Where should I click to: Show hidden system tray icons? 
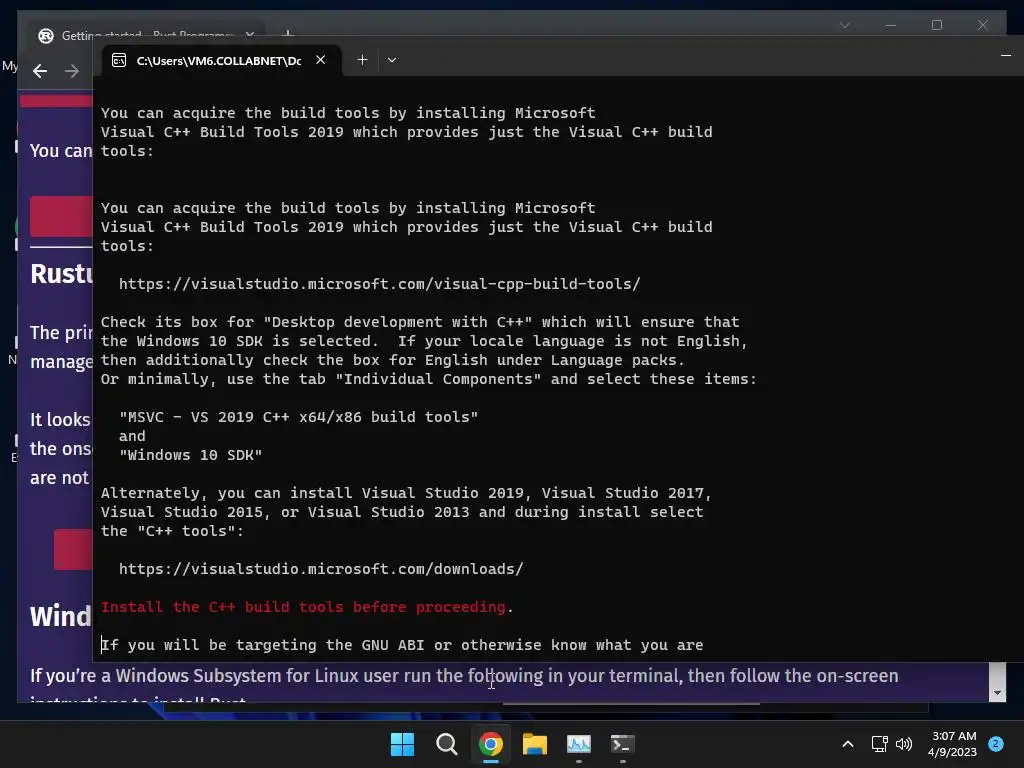tap(848, 744)
